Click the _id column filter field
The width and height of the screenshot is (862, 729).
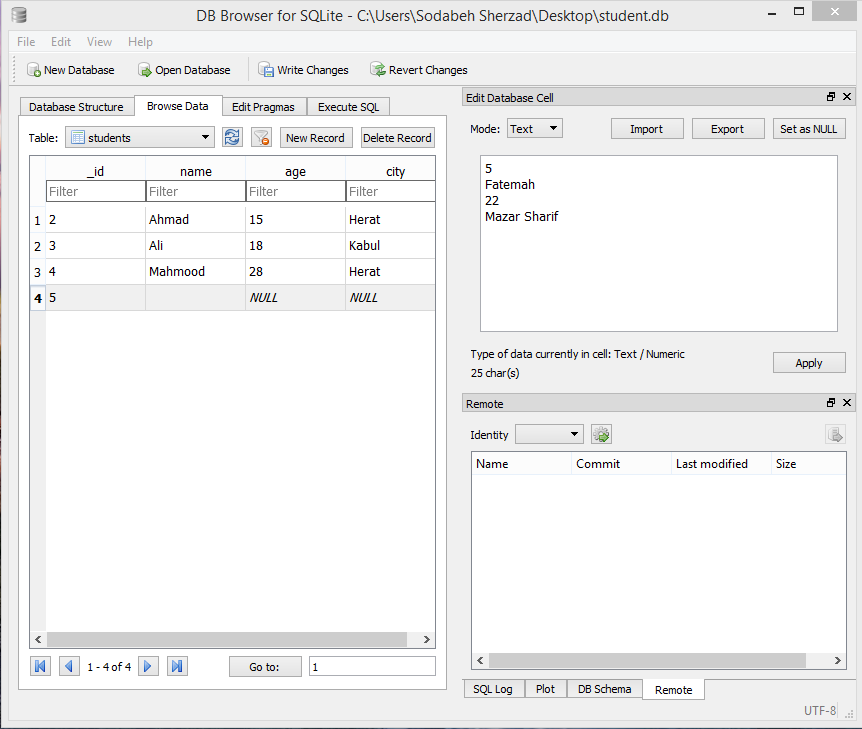[96, 191]
